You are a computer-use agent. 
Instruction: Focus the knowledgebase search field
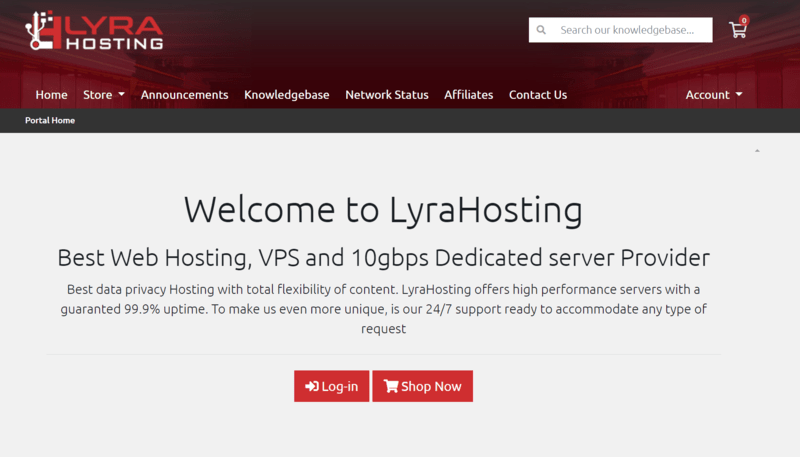coord(620,30)
